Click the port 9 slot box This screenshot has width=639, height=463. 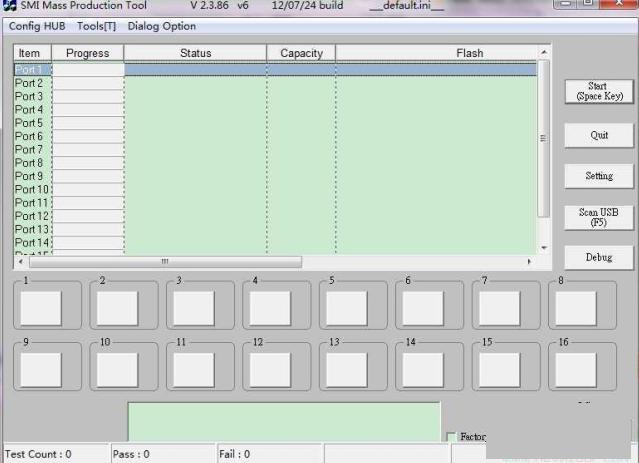pos(41,369)
